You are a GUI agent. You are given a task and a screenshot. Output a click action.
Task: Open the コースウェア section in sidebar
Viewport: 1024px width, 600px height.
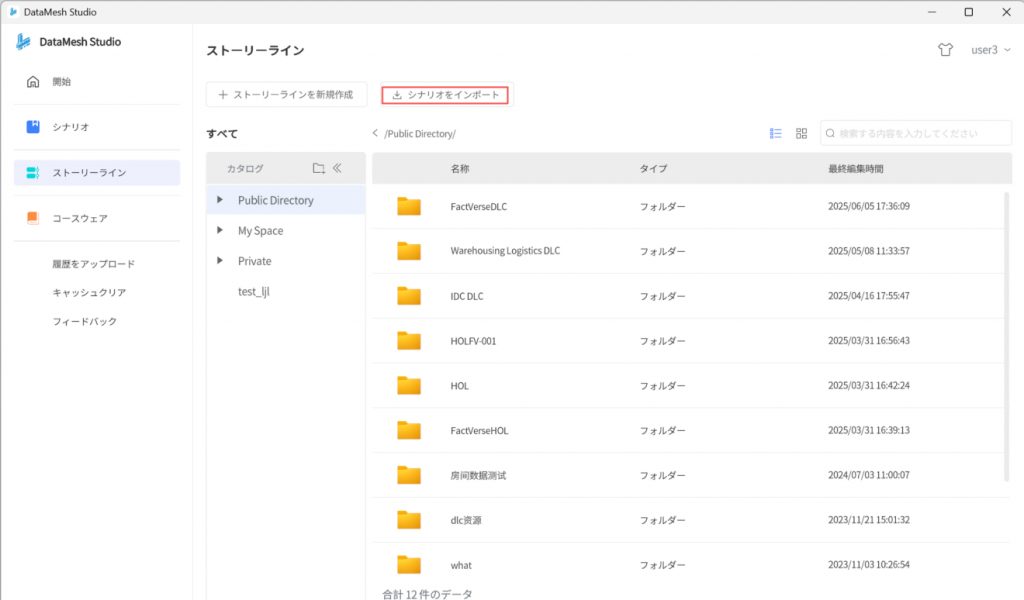(80, 218)
